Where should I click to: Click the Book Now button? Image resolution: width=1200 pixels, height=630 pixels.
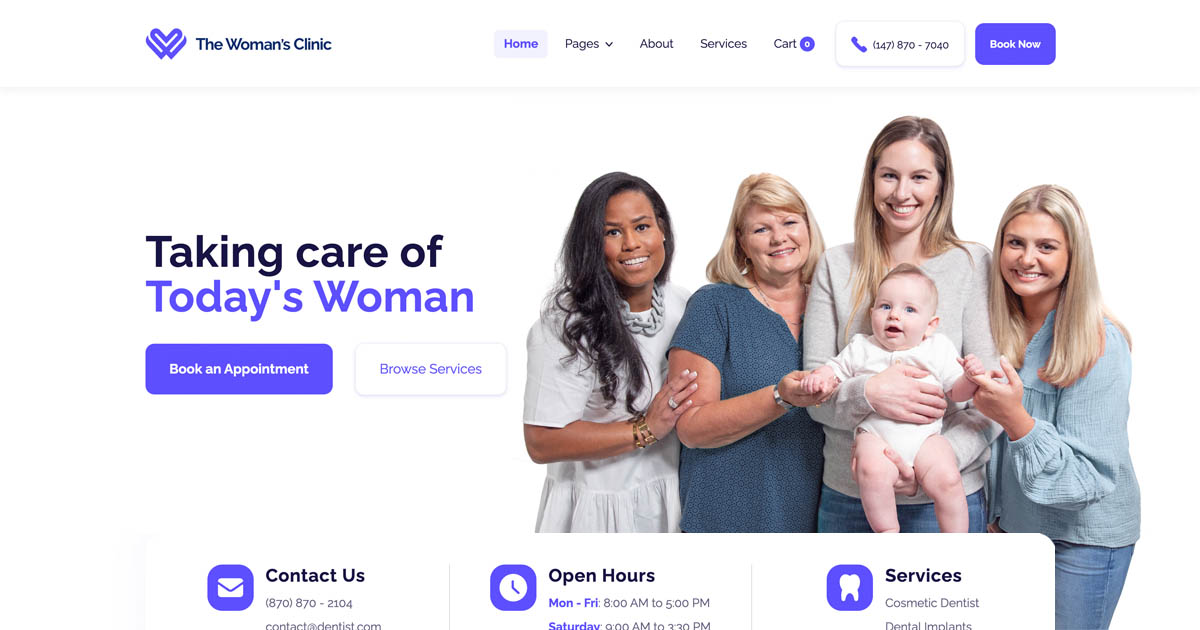point(1015,44)
